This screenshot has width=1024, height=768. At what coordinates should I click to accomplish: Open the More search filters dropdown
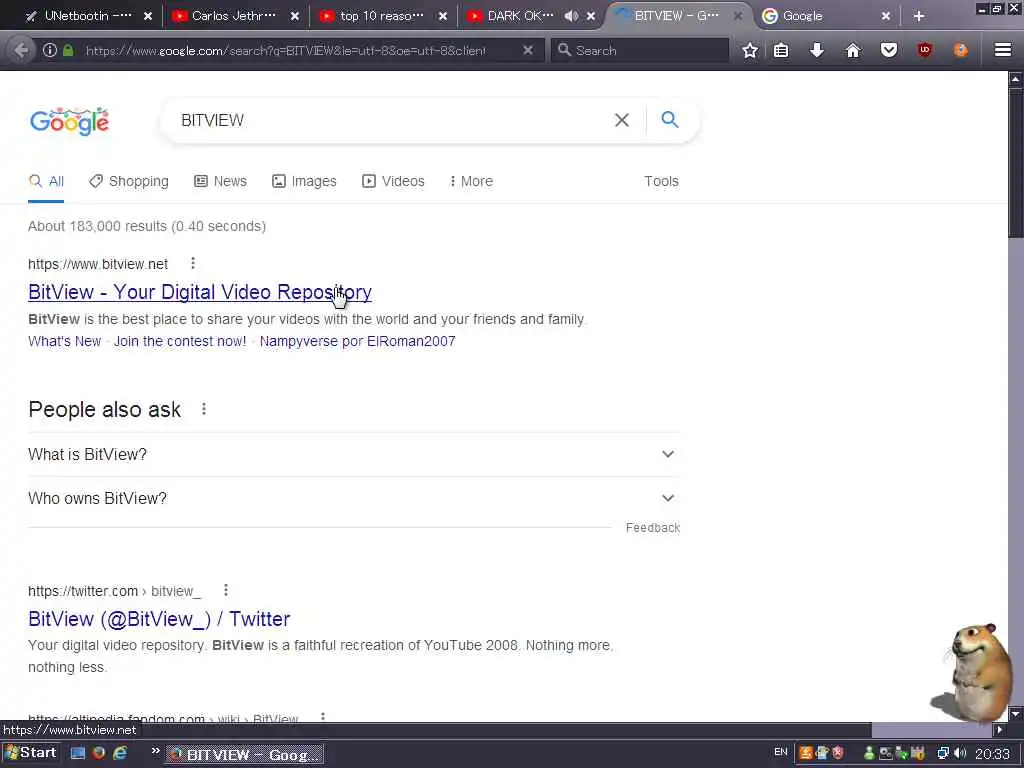point(471,182)
